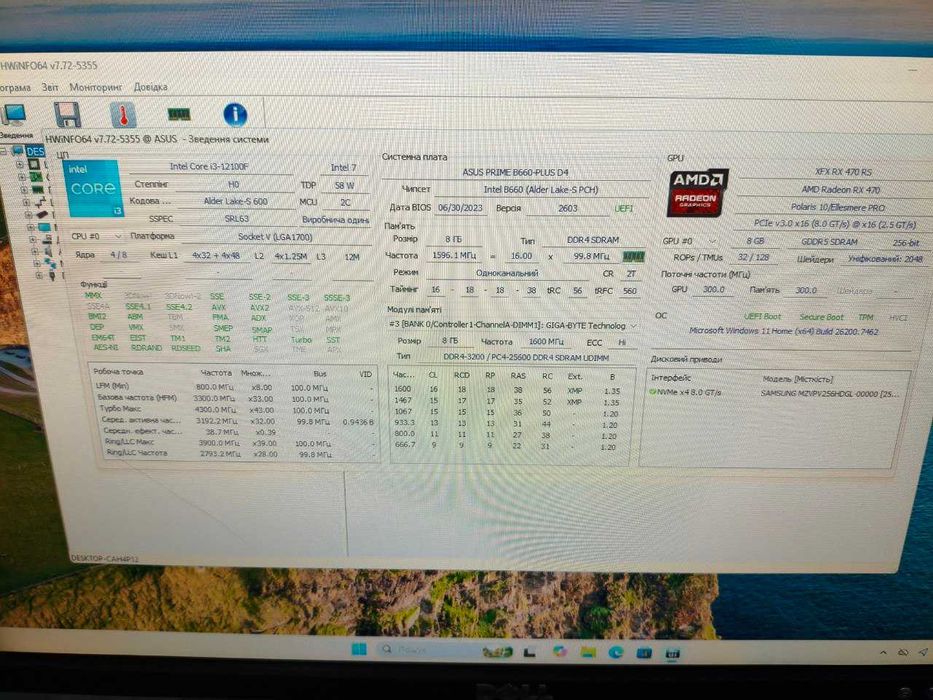
Task: Click the TPM indicator
Action: point(866,317)
